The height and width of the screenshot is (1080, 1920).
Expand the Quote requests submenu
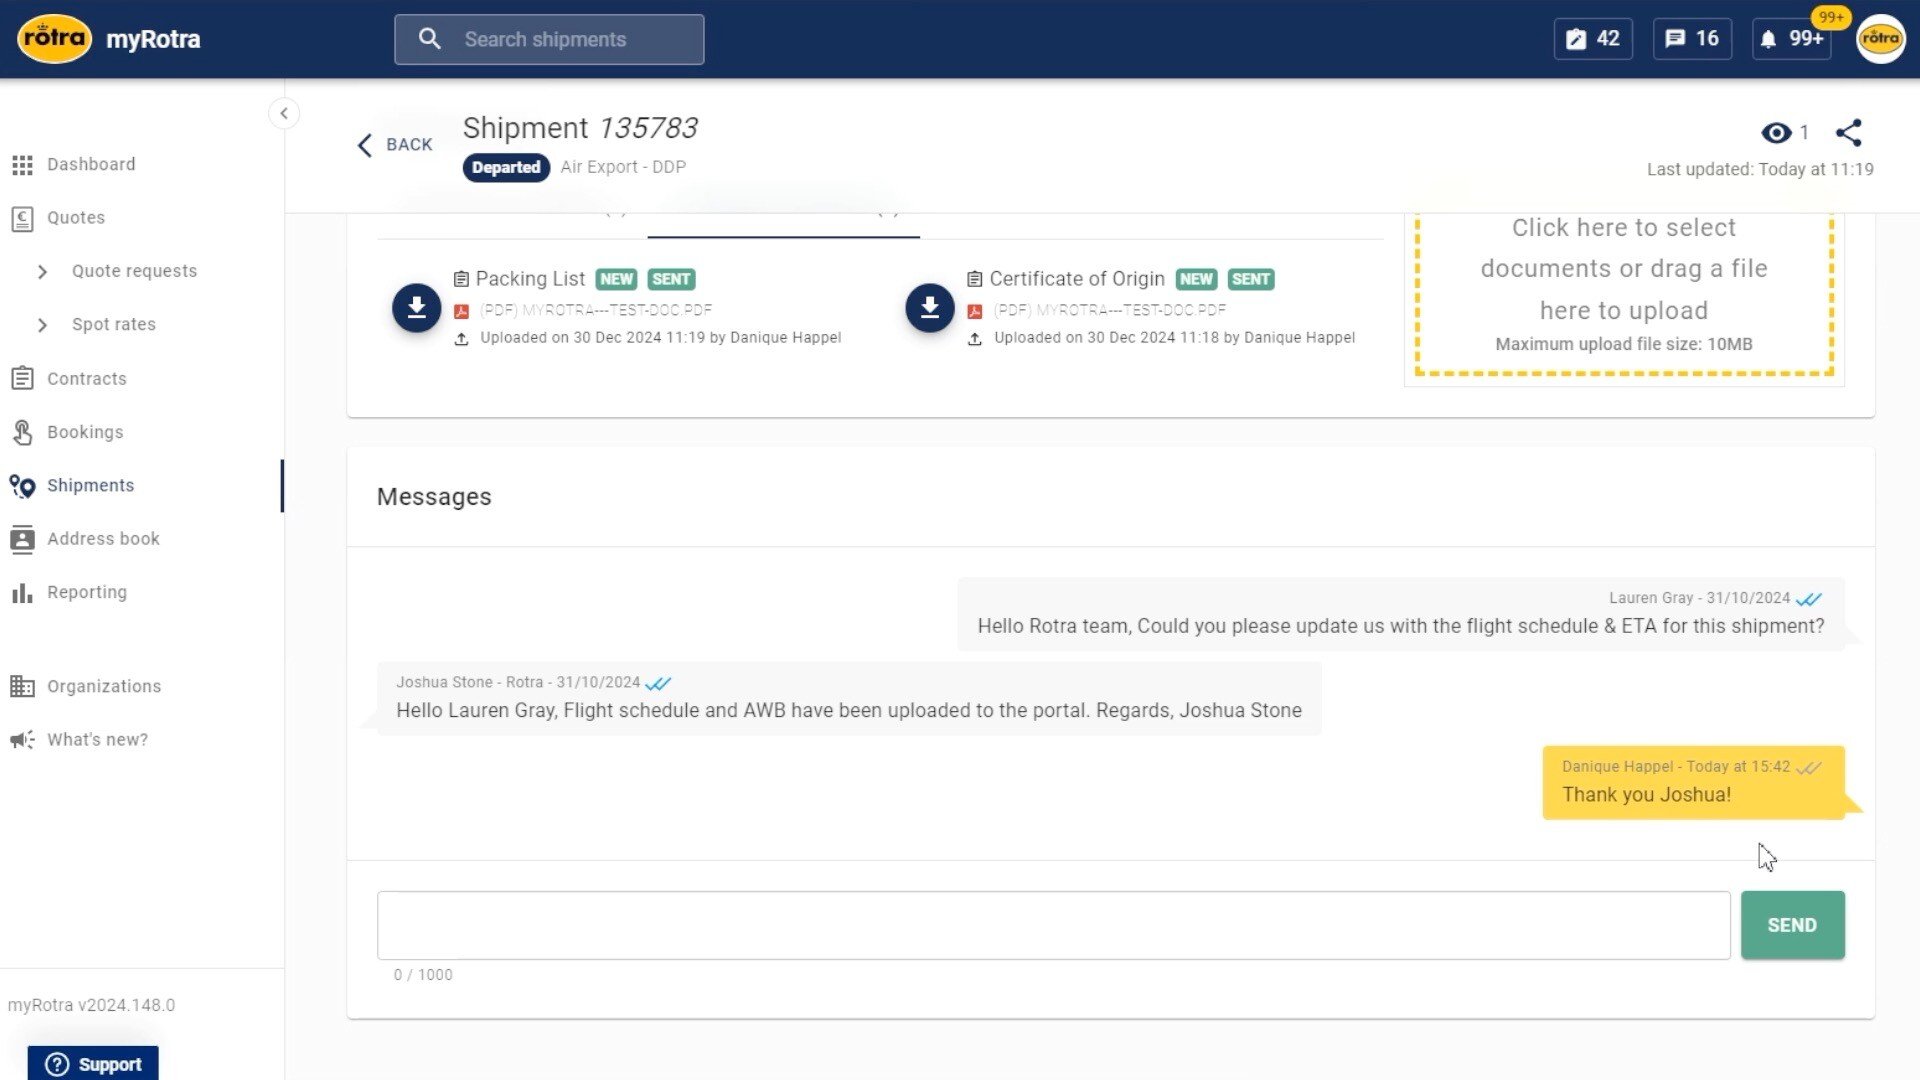(134, 270)
